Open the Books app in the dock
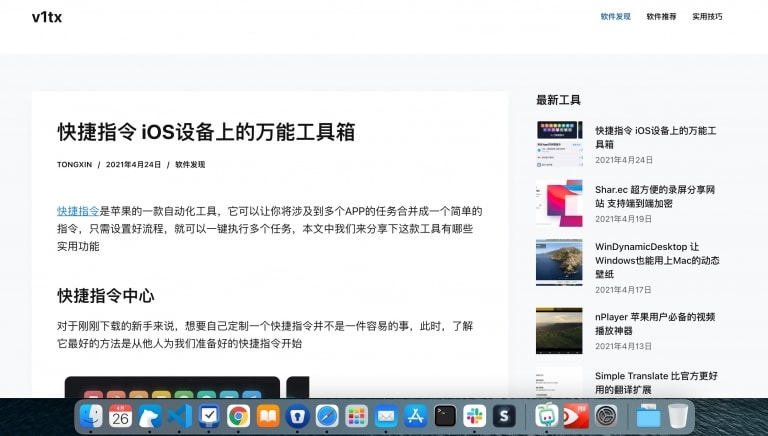Image resolution: width=768 pixels, height=436 pixels. click(268, 416)
